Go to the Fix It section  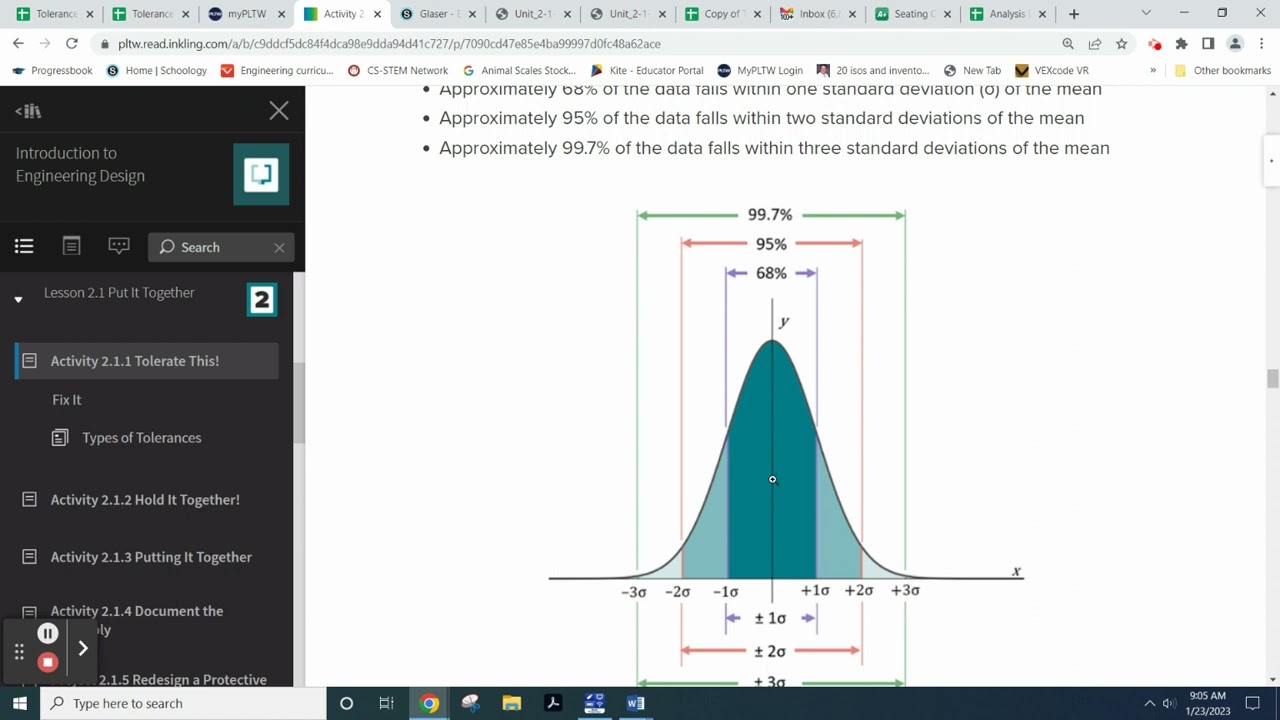coord(67,399)
